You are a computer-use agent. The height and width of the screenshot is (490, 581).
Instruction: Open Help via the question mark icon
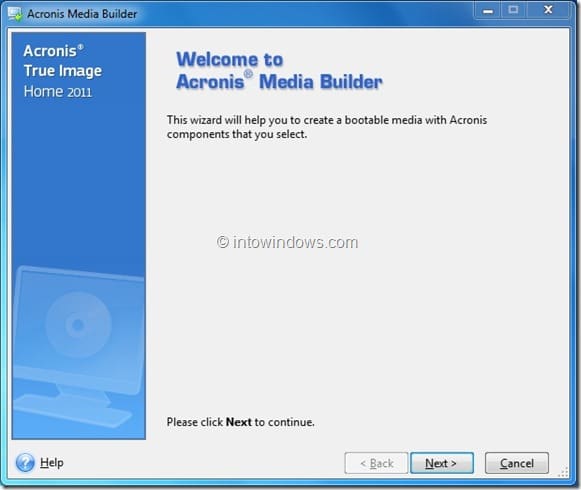pos(25,463)
